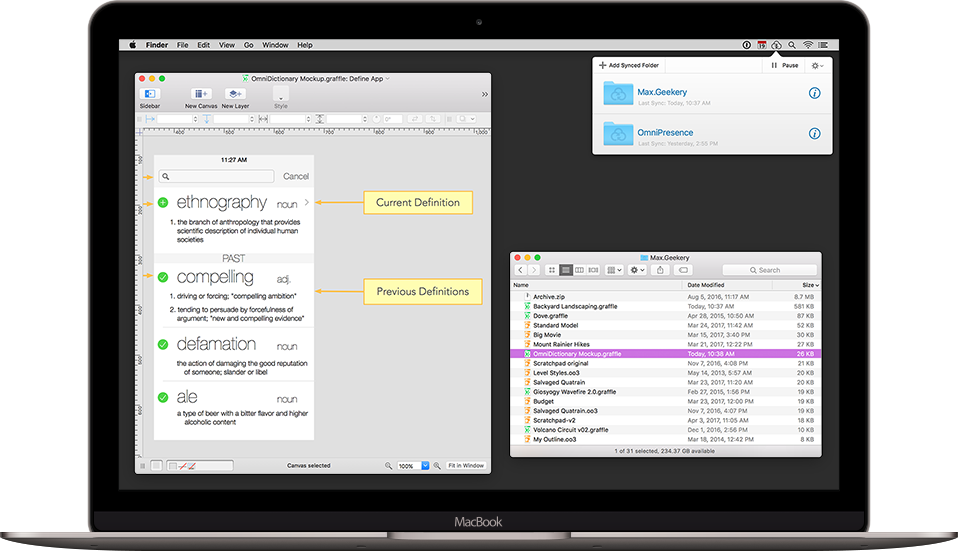Toggle the Sidebar in OmniGraffle toolbar

coord(150,93)
